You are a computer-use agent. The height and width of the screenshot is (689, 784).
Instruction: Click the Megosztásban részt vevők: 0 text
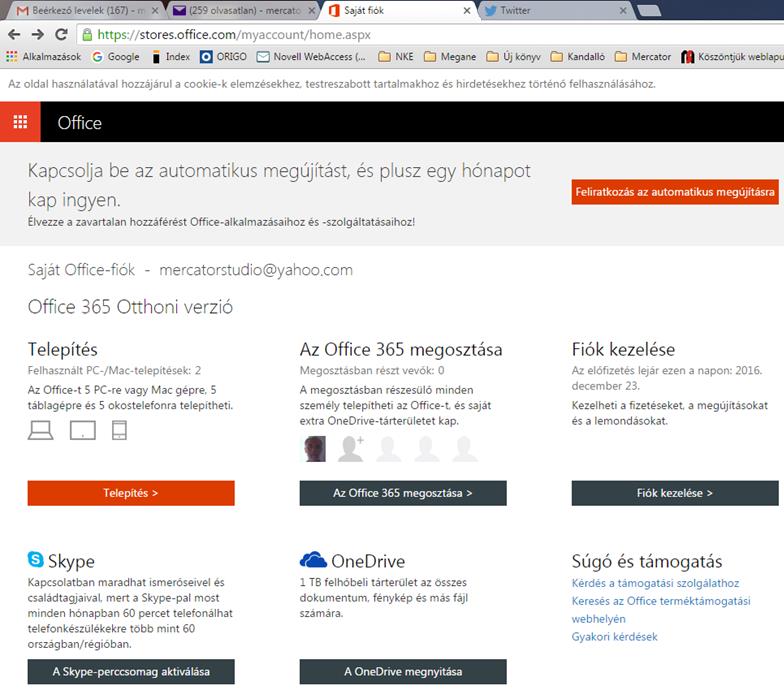[x=372, y=370]
